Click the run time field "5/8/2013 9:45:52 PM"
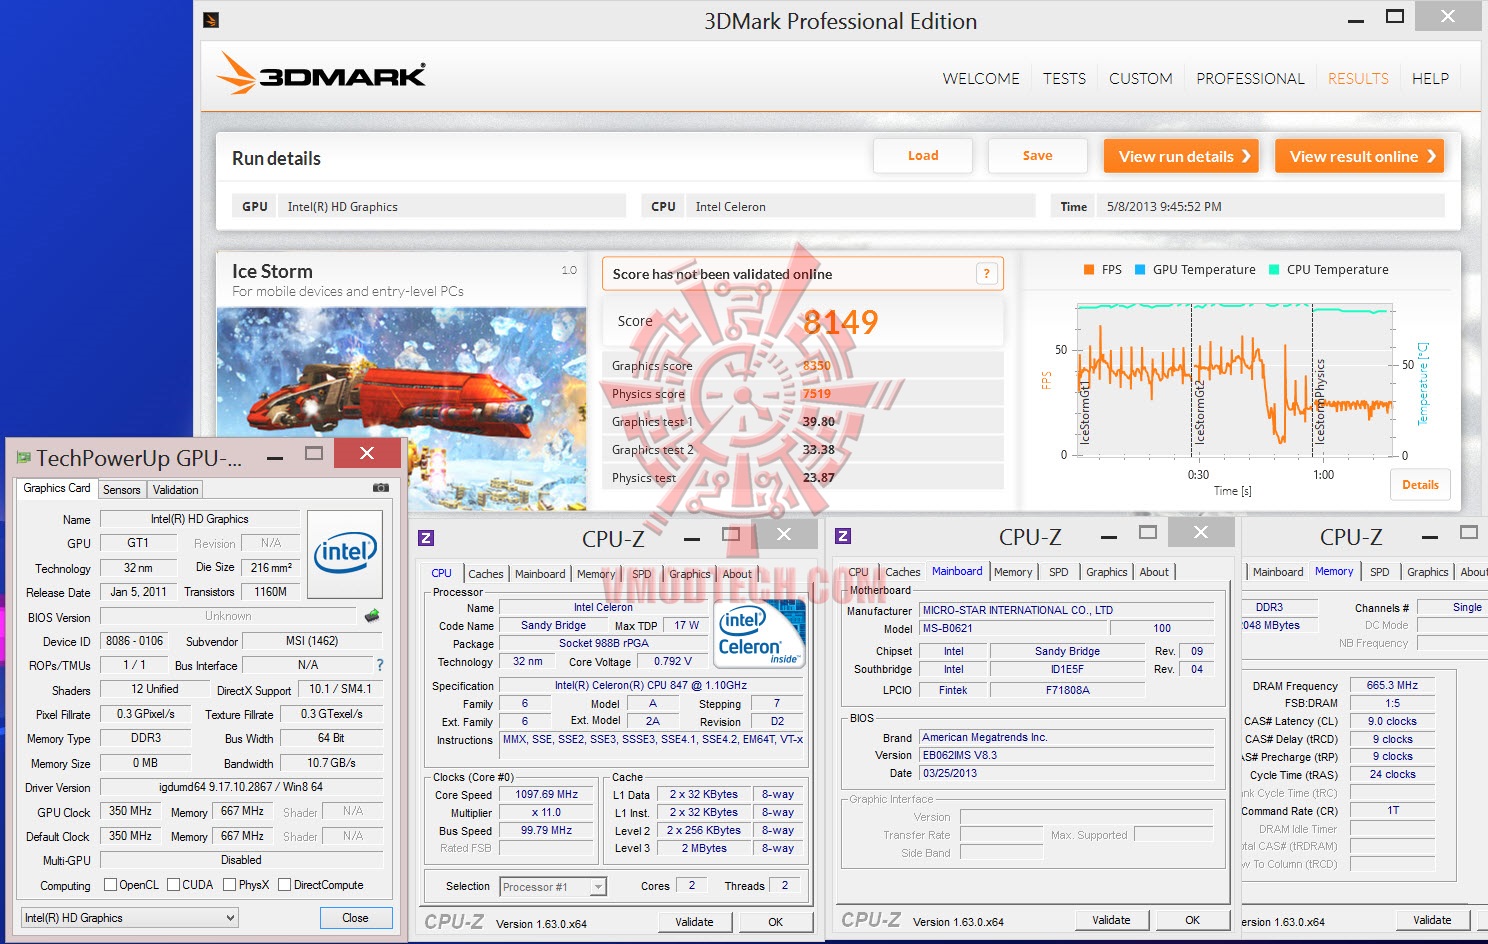The height and width of the screenshot is (944, 1488). (x=1272, y=207)
